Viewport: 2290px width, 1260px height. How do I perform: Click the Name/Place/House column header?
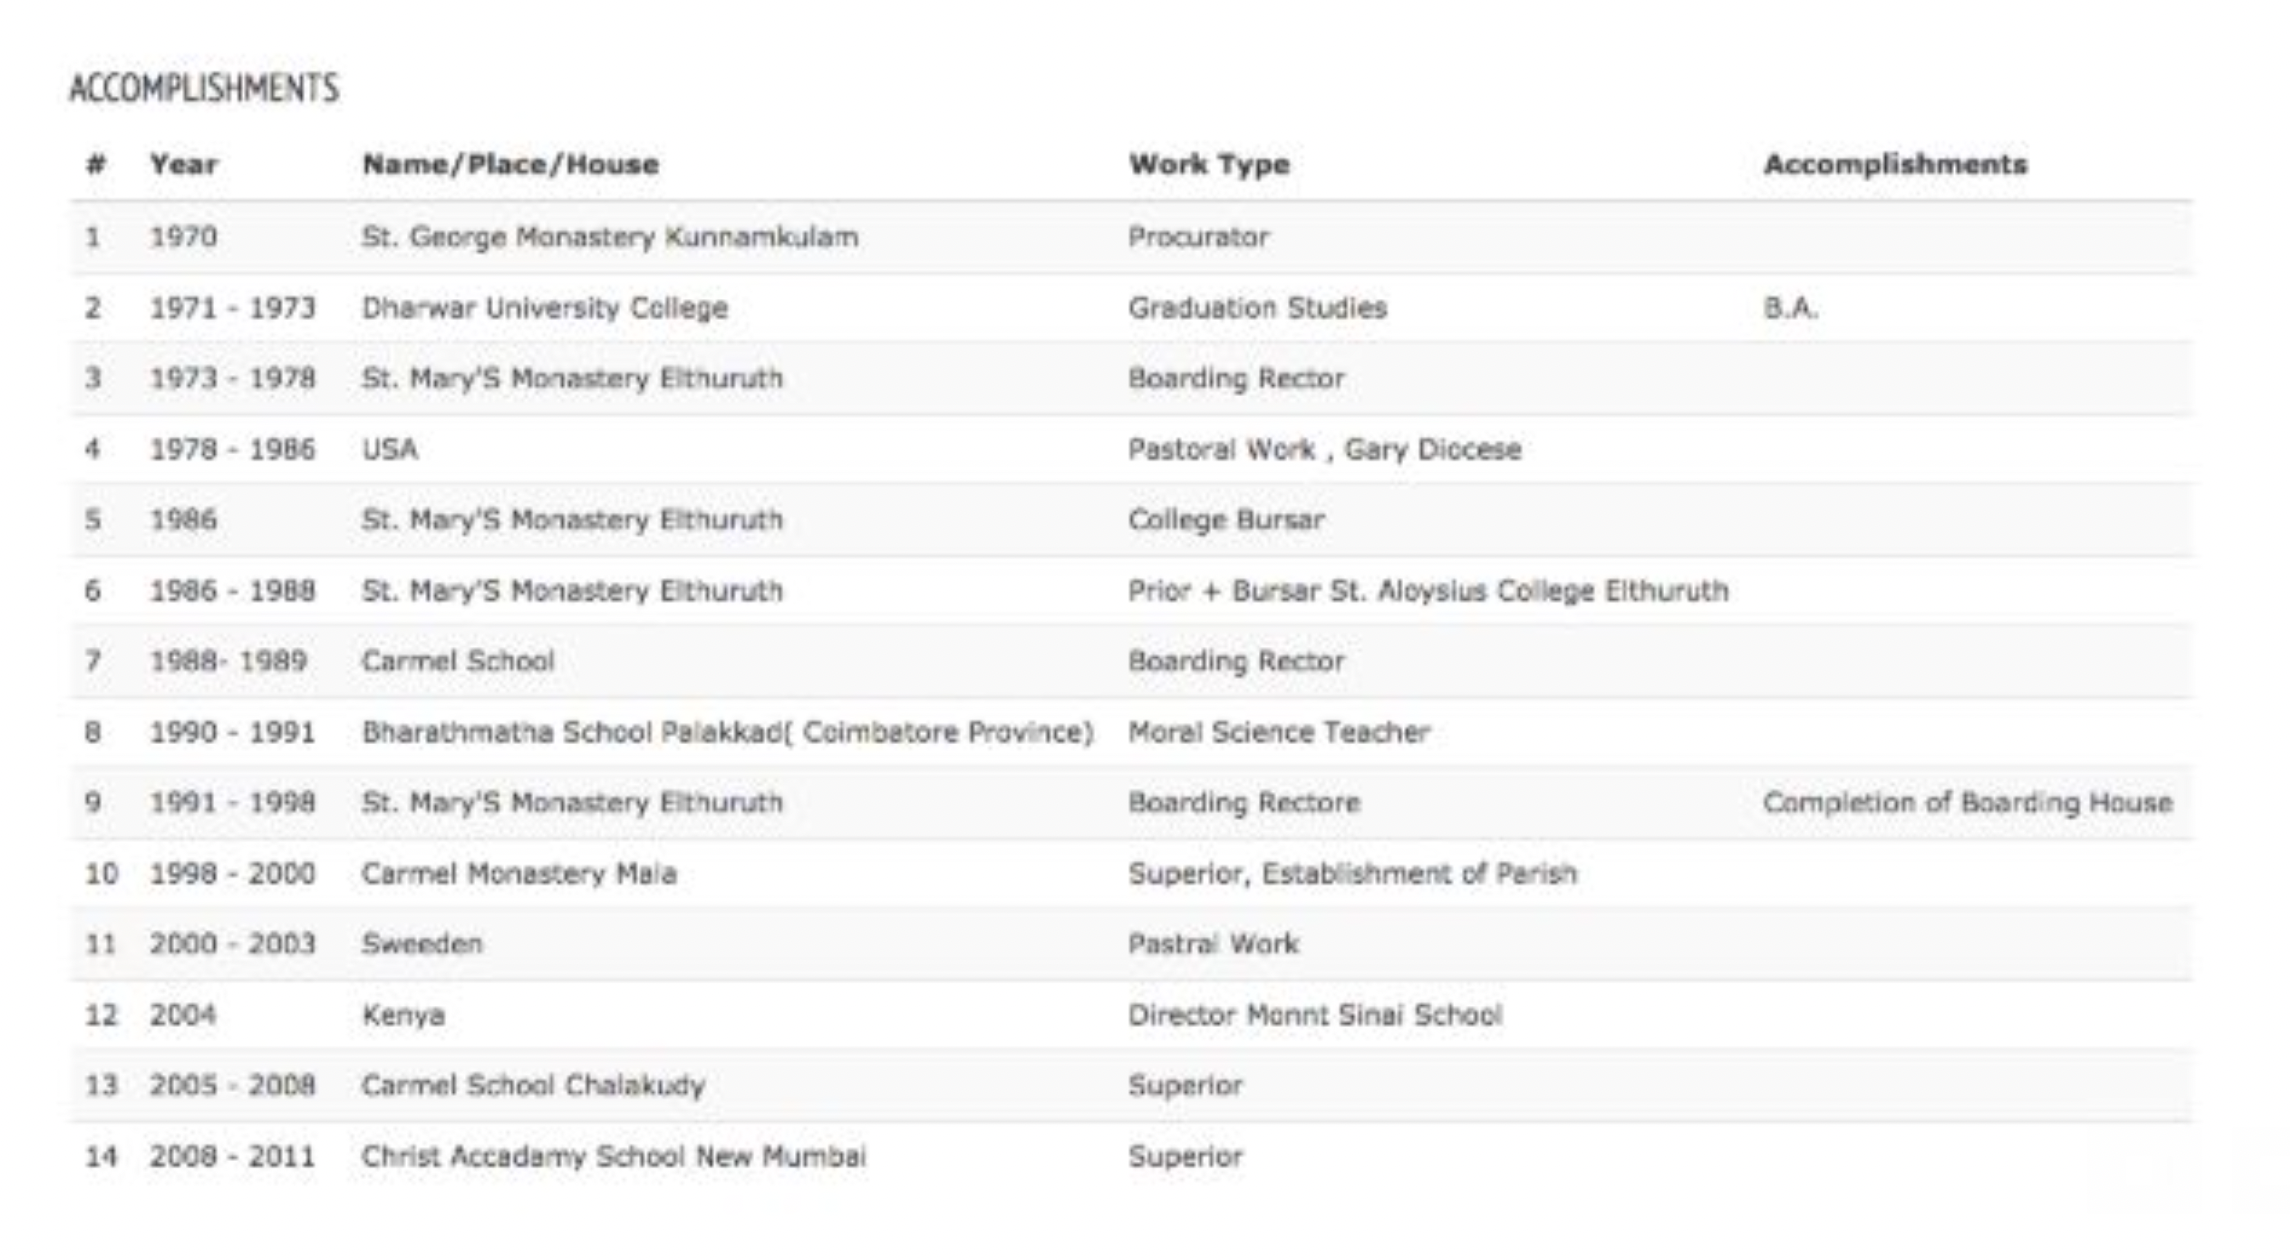(510, 164)
